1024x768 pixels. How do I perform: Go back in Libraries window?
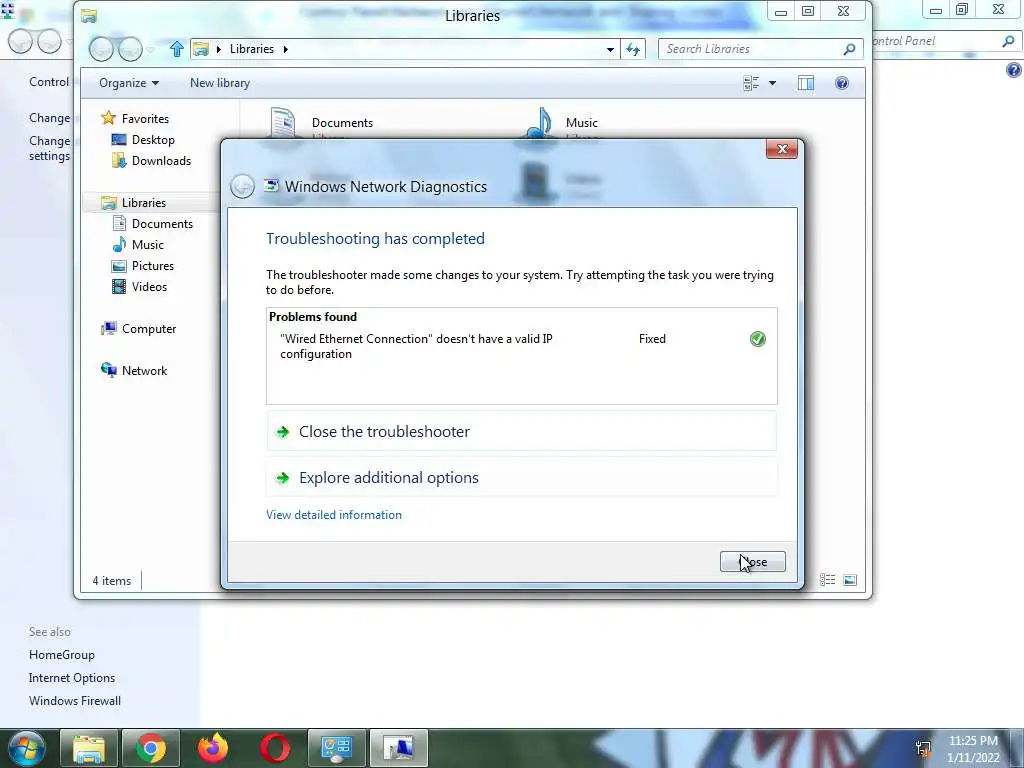tap(101, 49)
